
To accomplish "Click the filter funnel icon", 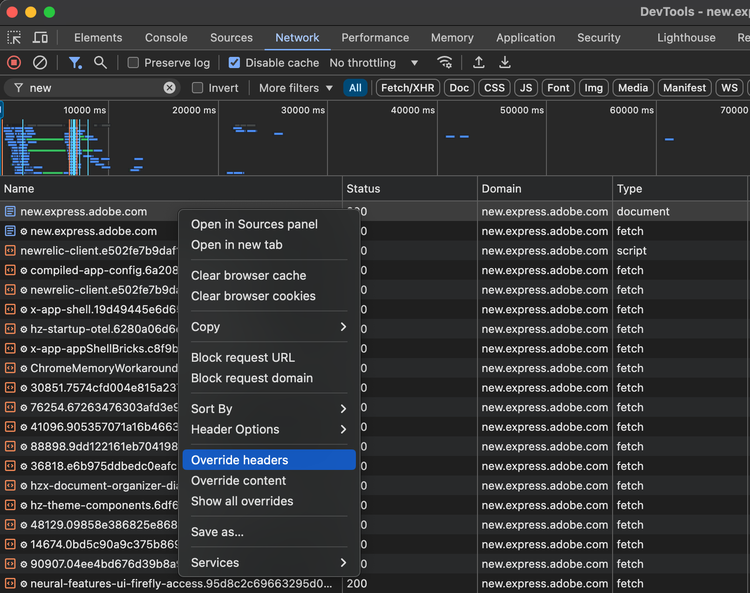I will click(75, 63).
